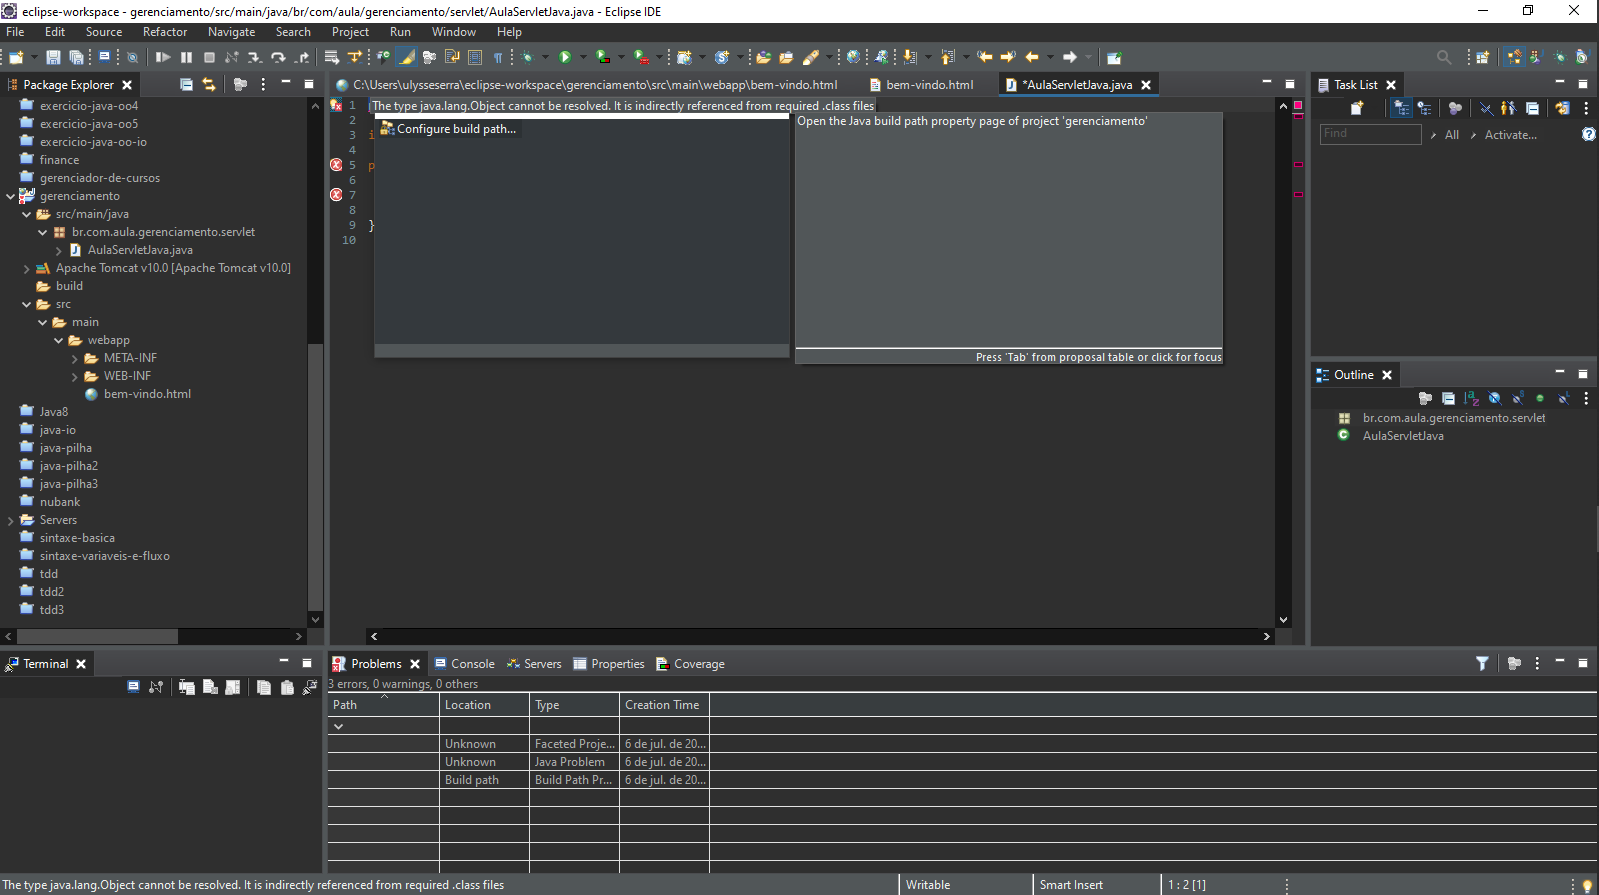1599x895 pixels.
Task: Toggle the highlighted Mark Occurrences icon
Action: pos(407,58)
